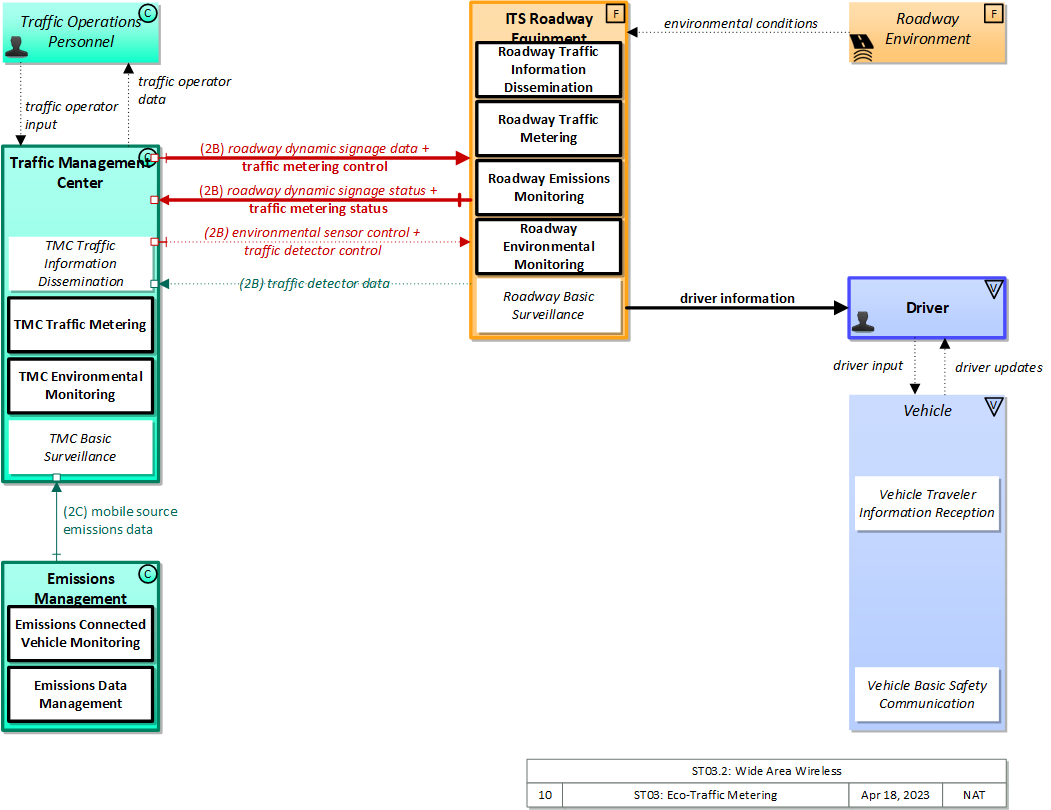Image resolution: width=1051 pixels, height=810 pixels.
Task: Click the road icon in Roadway Environment
Action: 862,47
